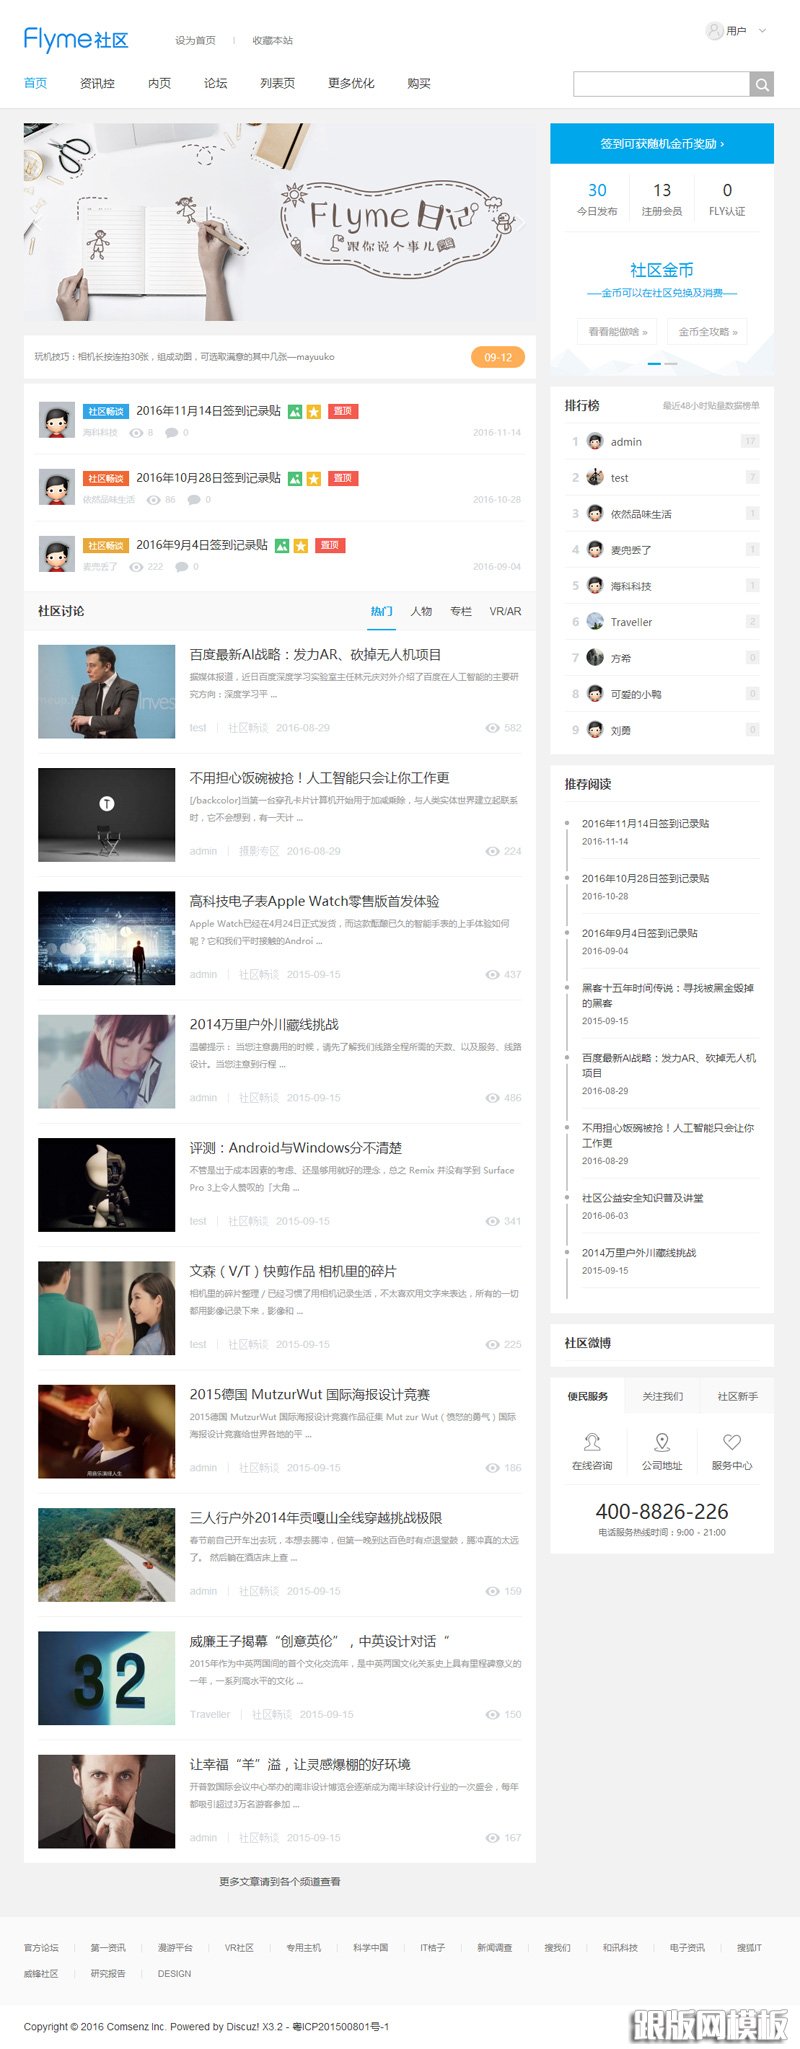Click the 签到可获随机金币奖励 button

[x=662, y=143]
